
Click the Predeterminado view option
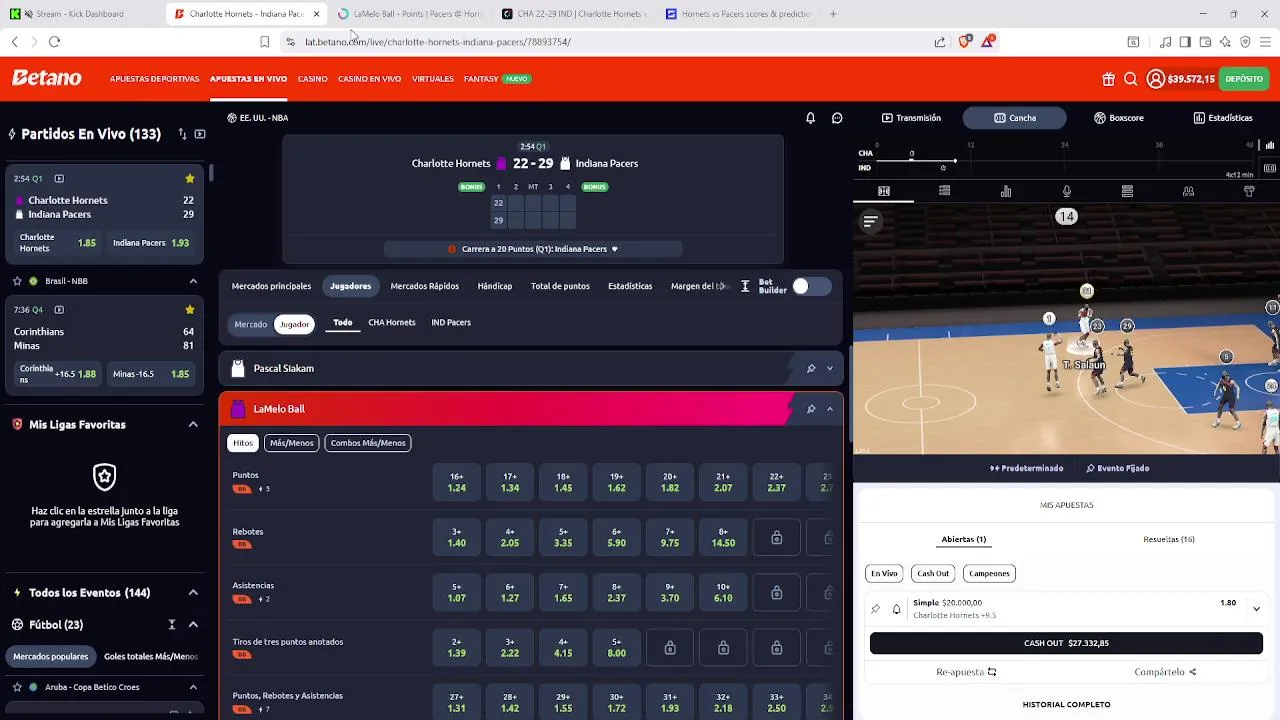tap(1026, 469)
